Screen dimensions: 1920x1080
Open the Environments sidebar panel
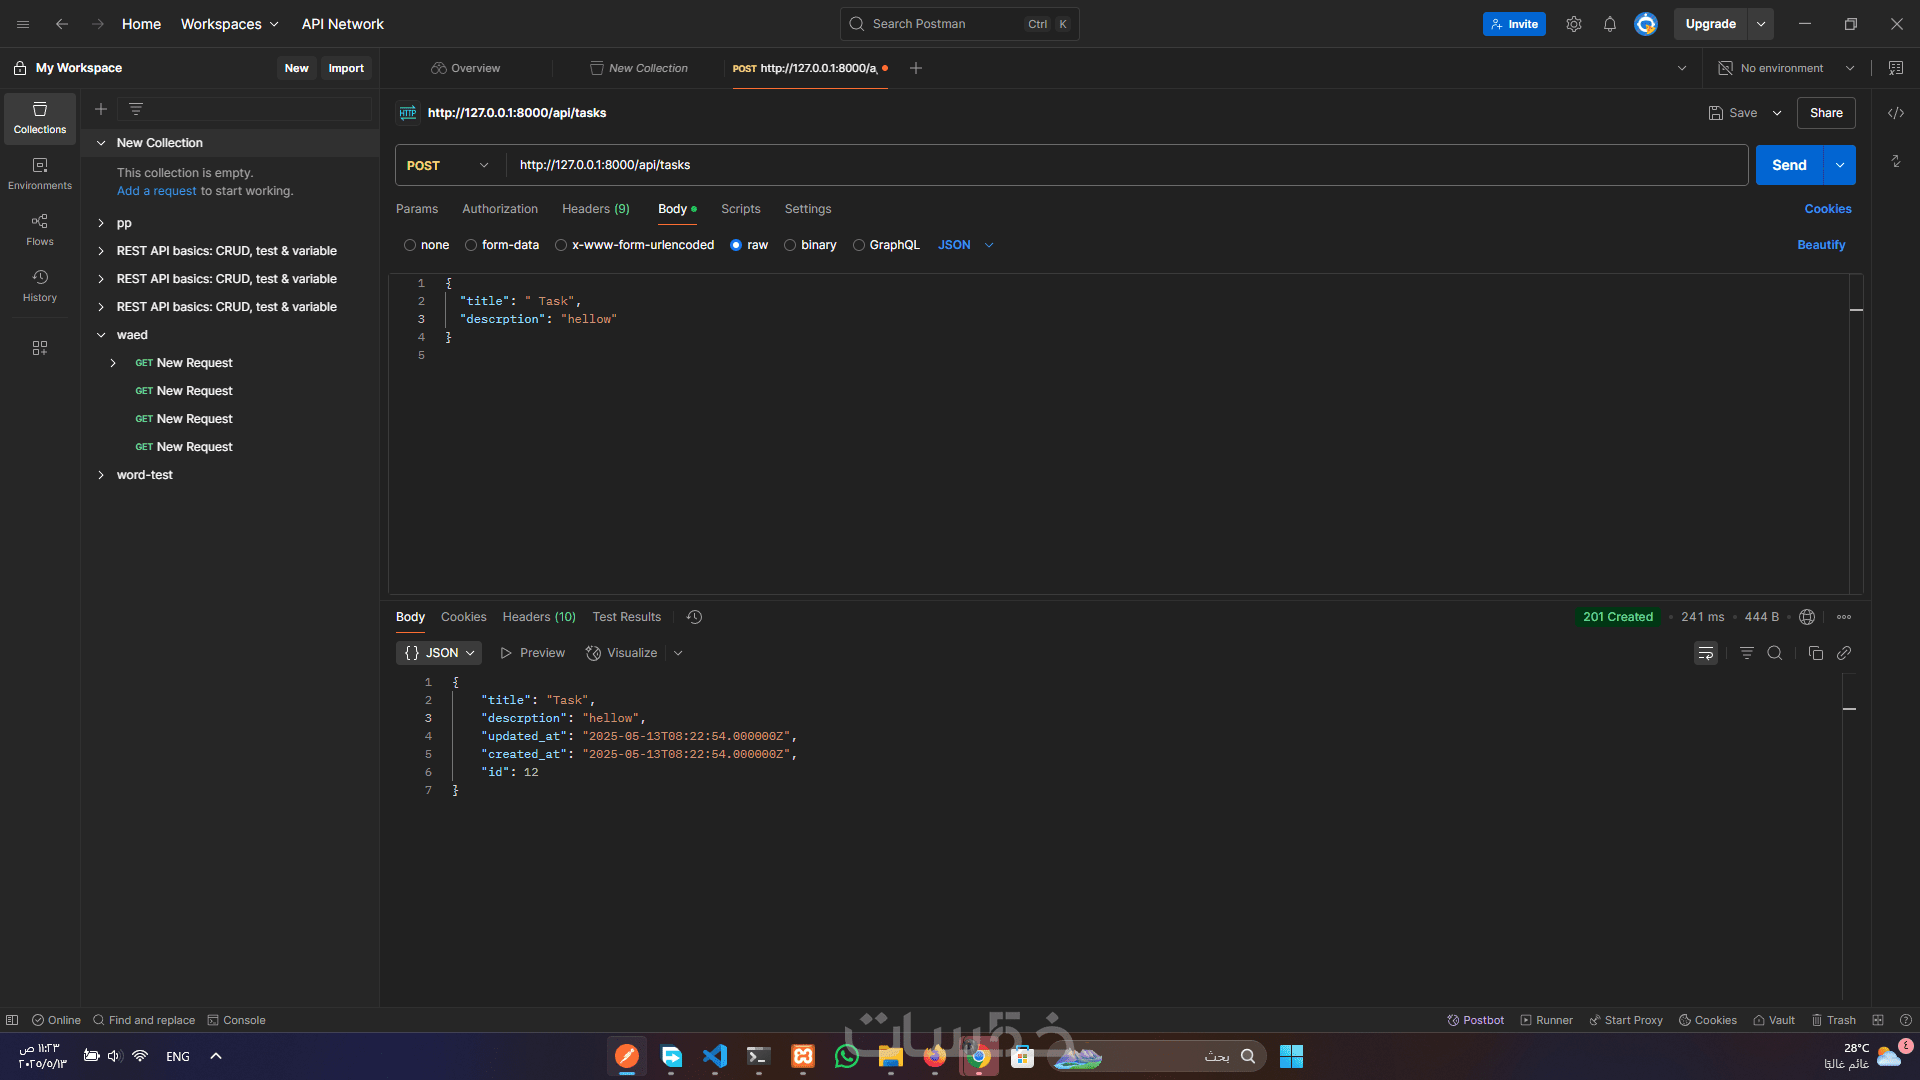pyautogui.click(x=40, y=173)
